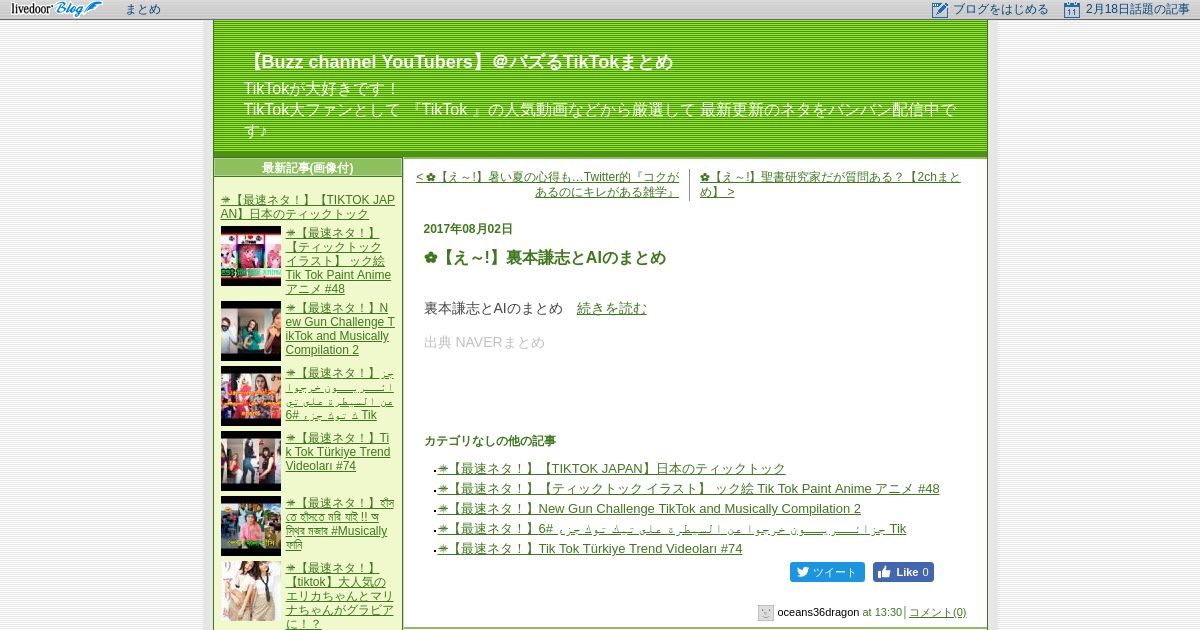The image size is (1200, 630).
Task: Open the livedoor Blog logo
Action: (x=56, y=9)
